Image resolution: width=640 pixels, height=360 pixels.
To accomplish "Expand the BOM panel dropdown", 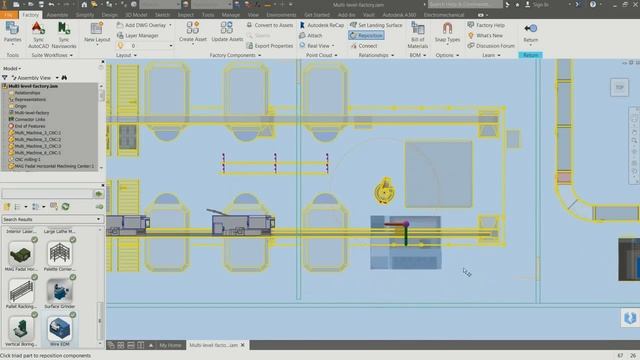I will (418, 55).
